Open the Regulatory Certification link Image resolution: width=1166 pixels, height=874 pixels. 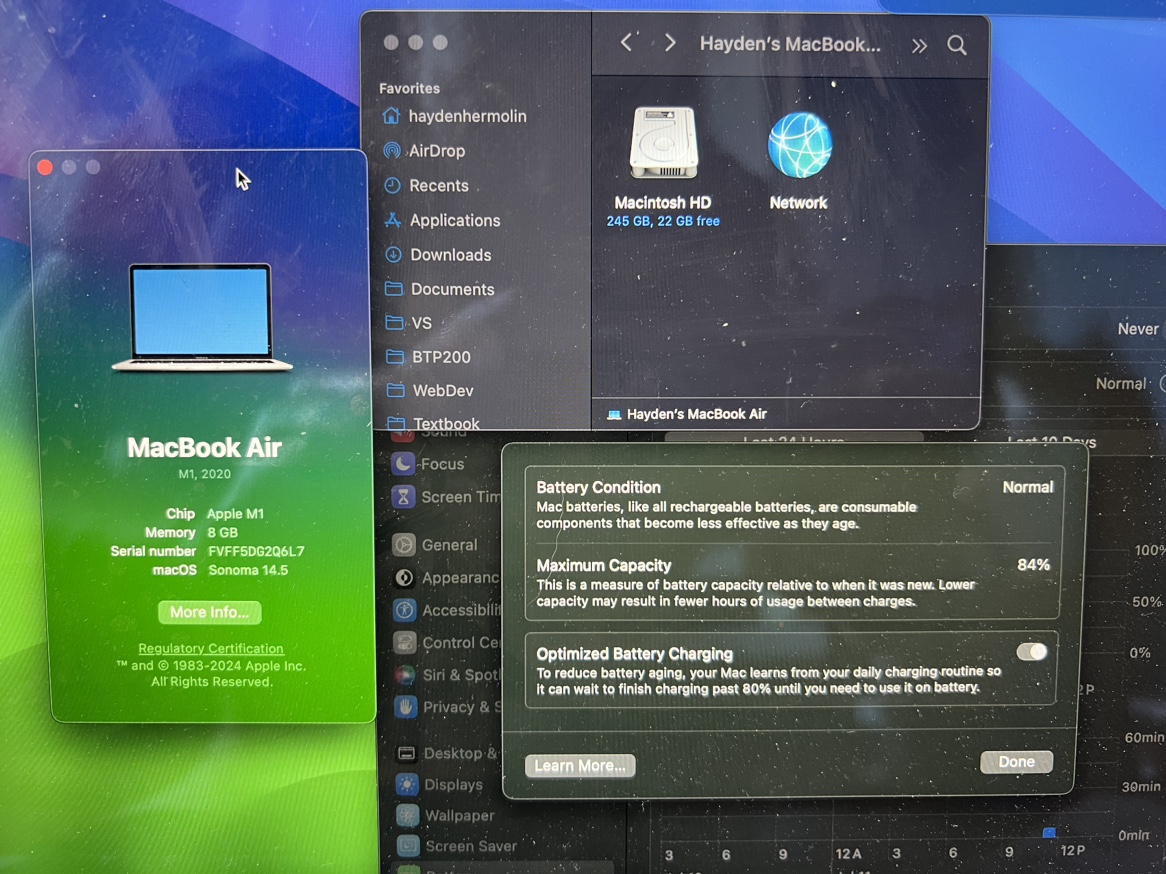point(211,649)
